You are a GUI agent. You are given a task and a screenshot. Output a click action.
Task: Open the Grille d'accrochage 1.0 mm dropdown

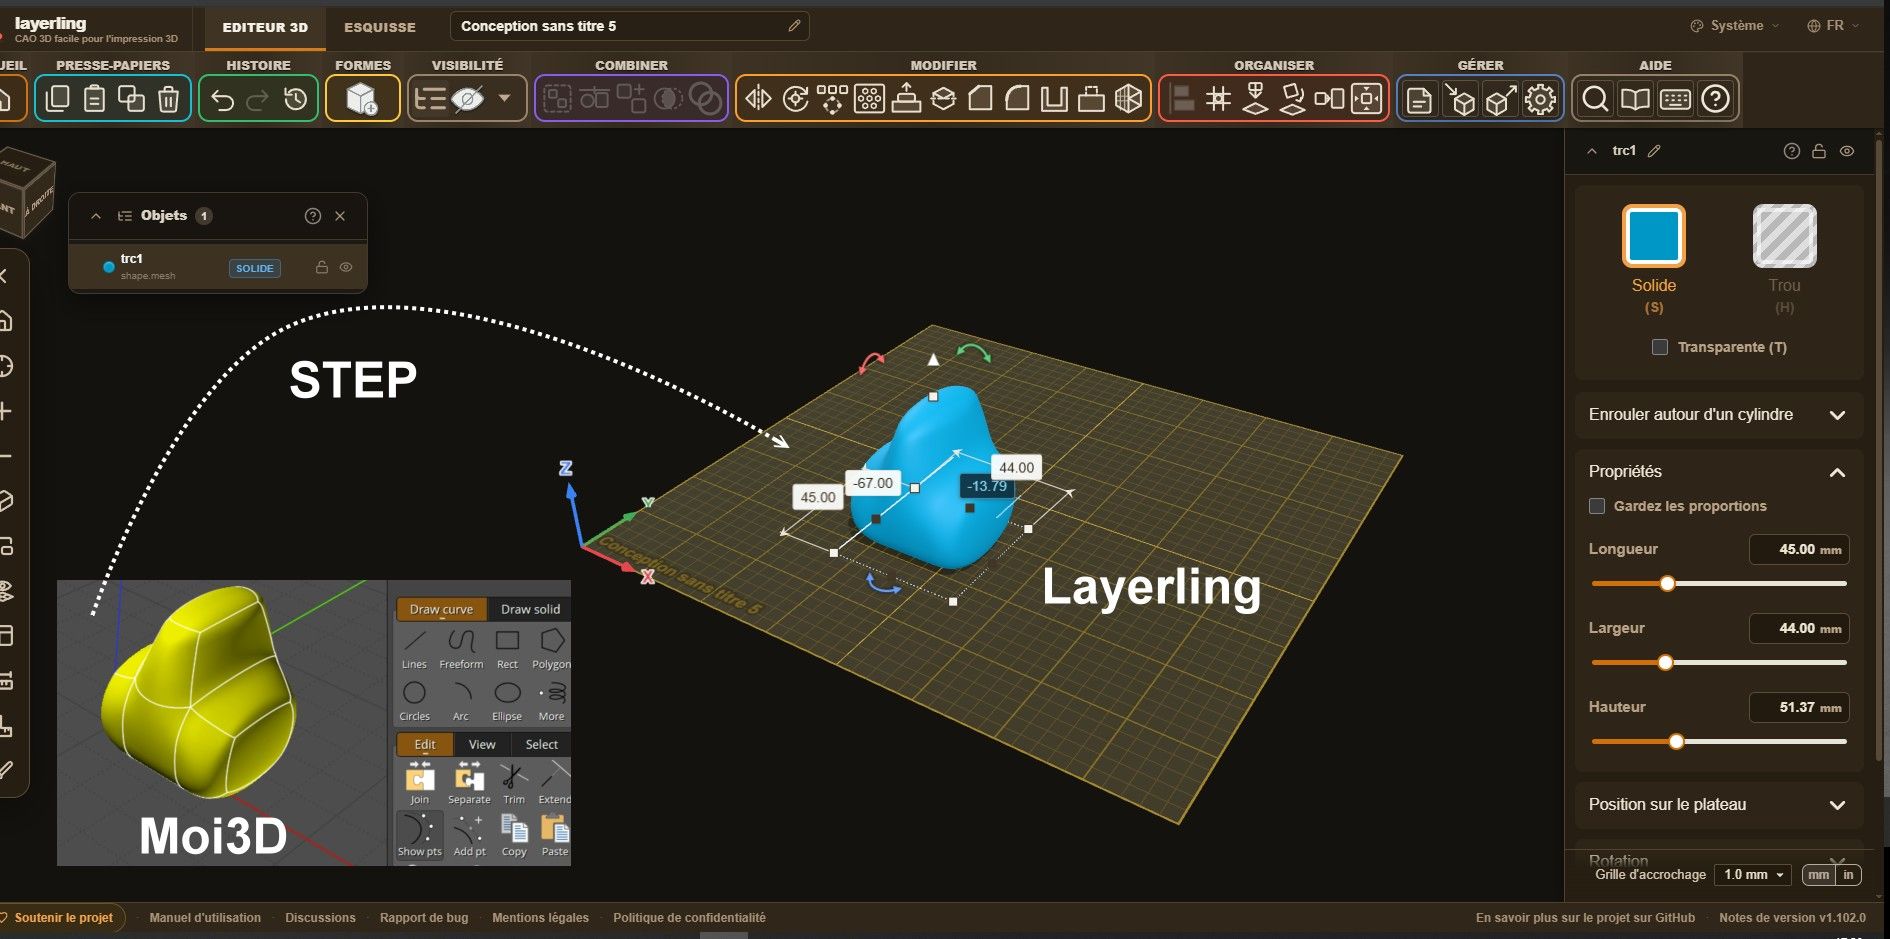[1753, 874]
